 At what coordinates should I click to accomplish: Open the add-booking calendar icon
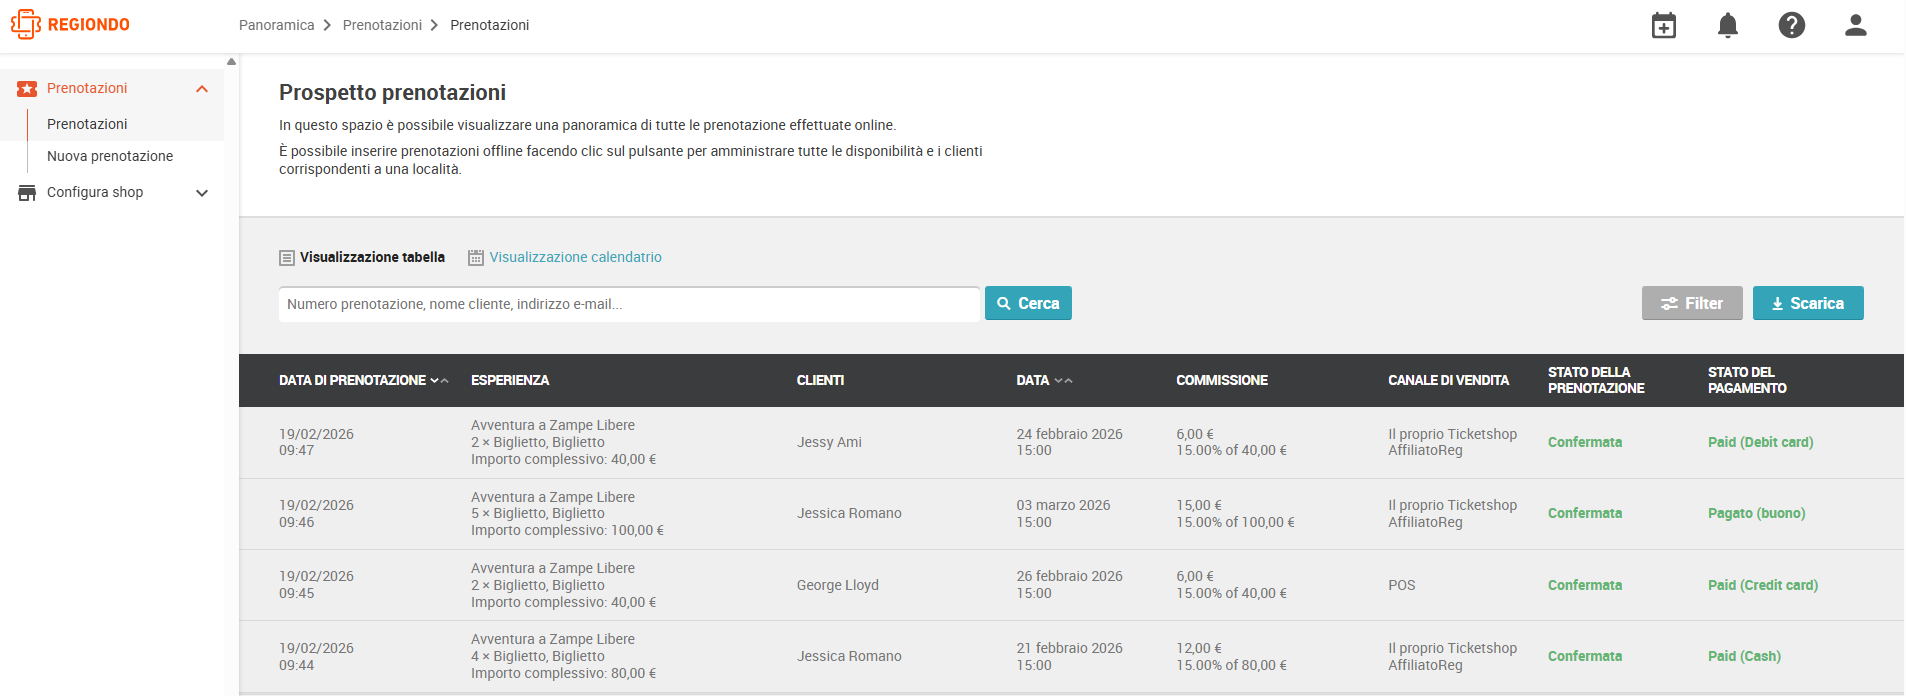click(x=1664, y=25)
